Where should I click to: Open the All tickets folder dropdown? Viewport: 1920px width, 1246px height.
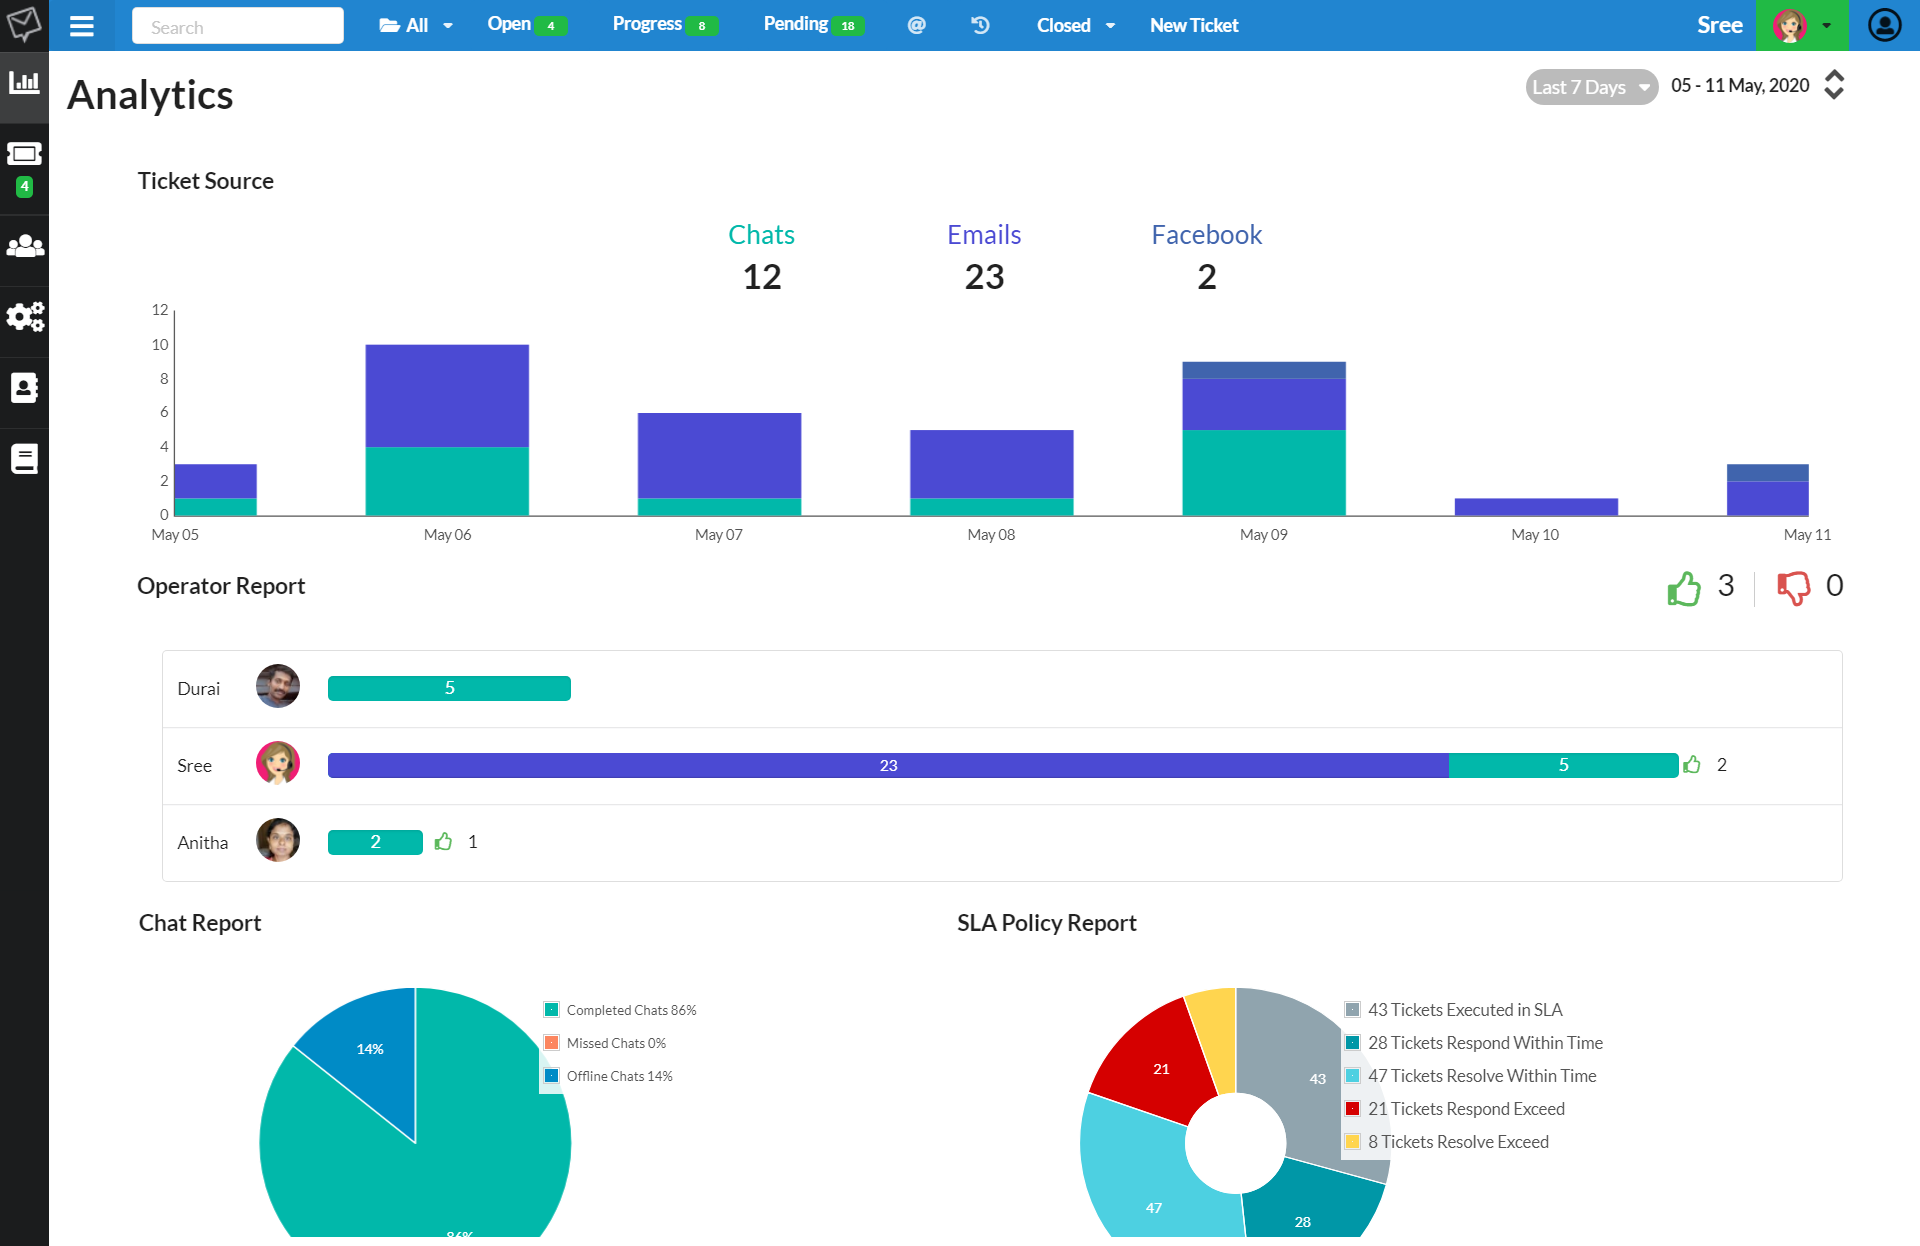[416, 25]
